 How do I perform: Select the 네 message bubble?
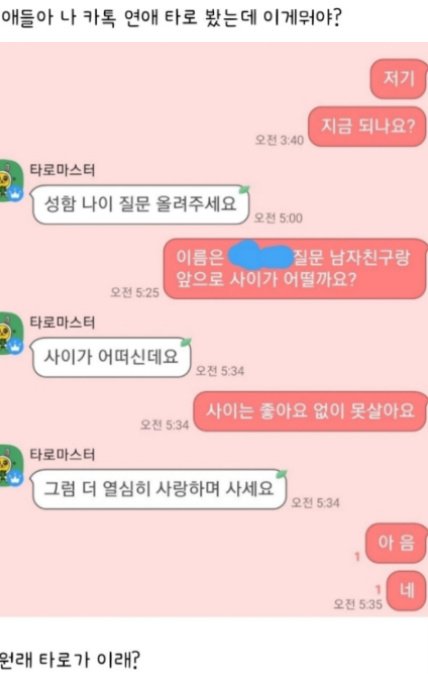(x=406, y=590)
